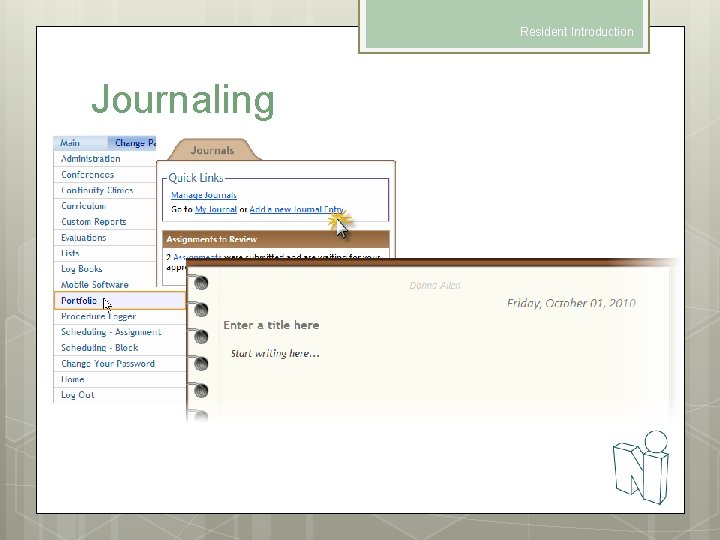Select the Change Password tab
720x540 pixels.
click(x=133, y=143)
